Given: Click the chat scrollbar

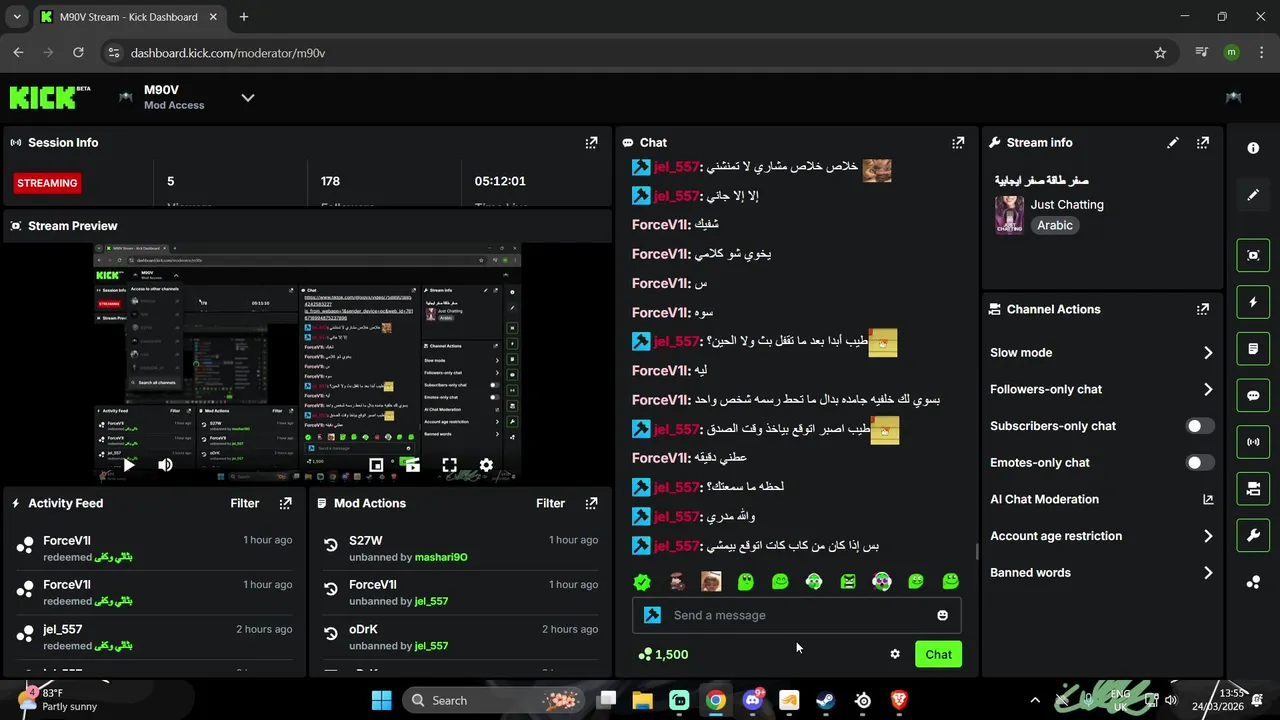Looking at the screenshot, I should tap(977, 551).
